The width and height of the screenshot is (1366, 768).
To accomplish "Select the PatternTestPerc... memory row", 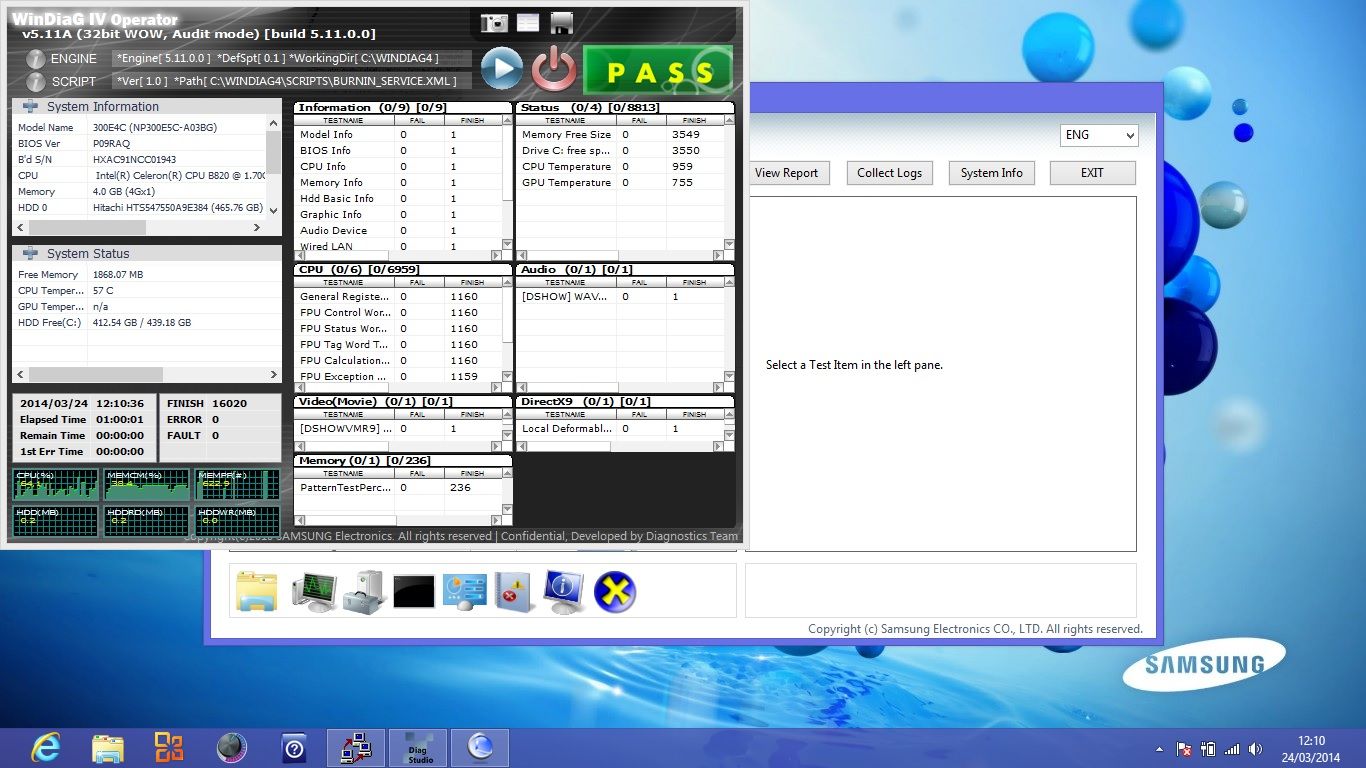I will coord(398,487).
